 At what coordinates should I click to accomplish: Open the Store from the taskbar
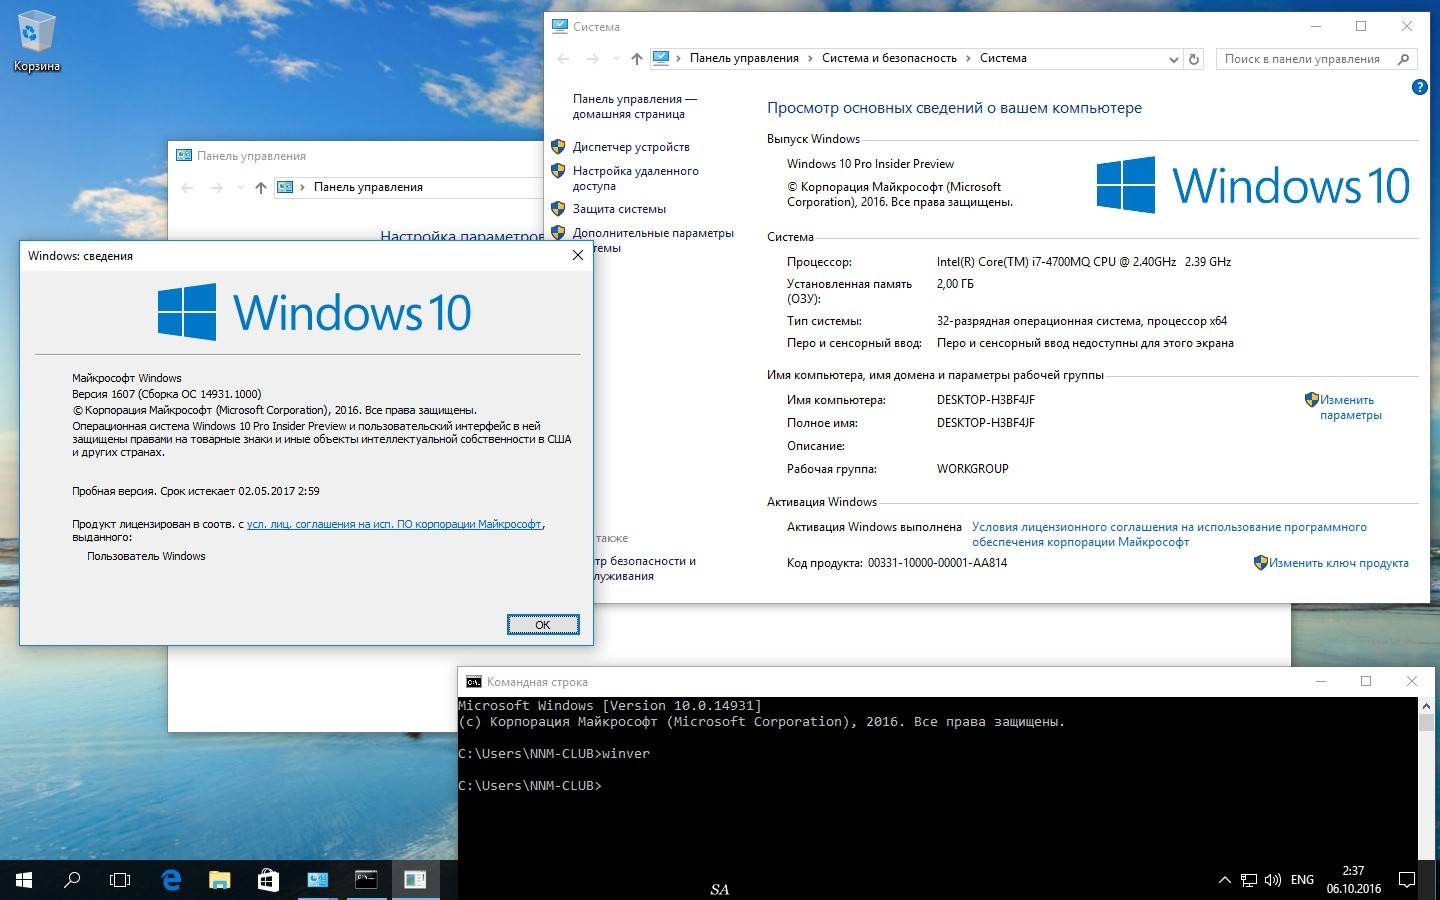(268, 880)
